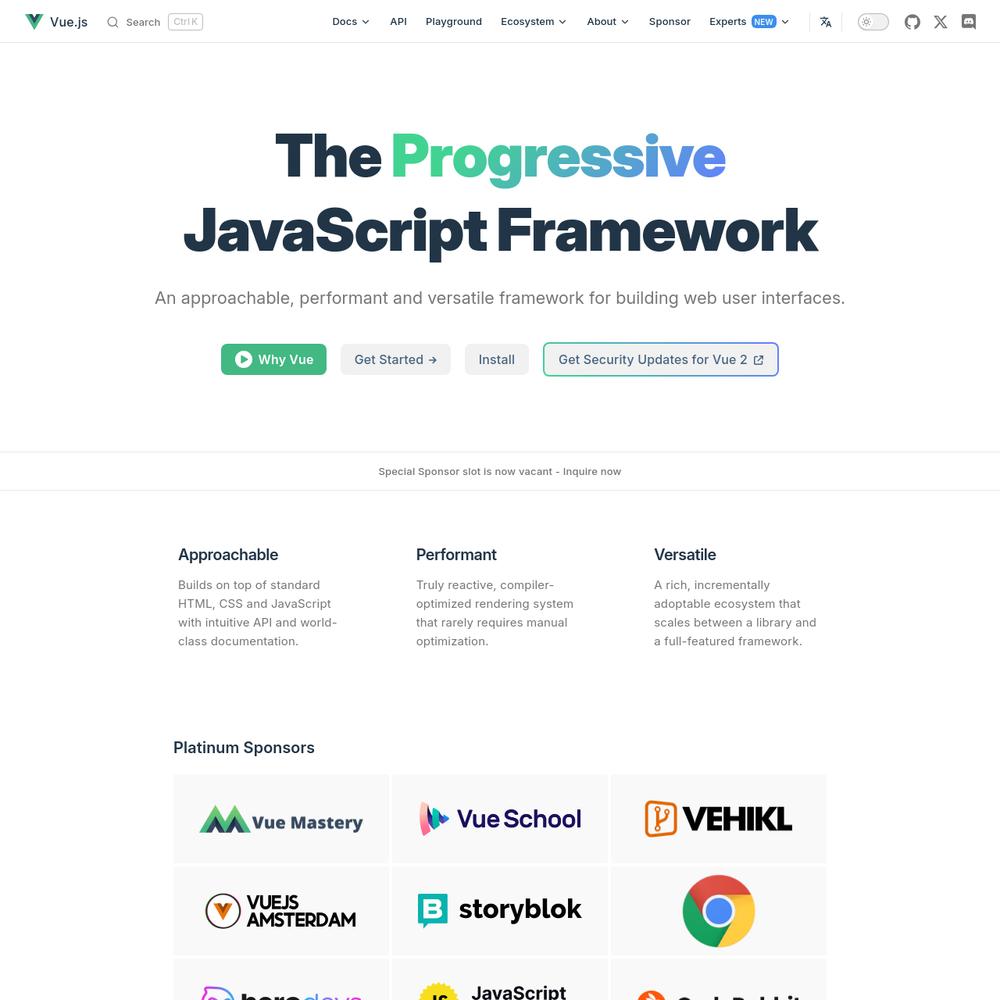Open the language translation menu icon

pyautogui.click(x=825, y=22)
